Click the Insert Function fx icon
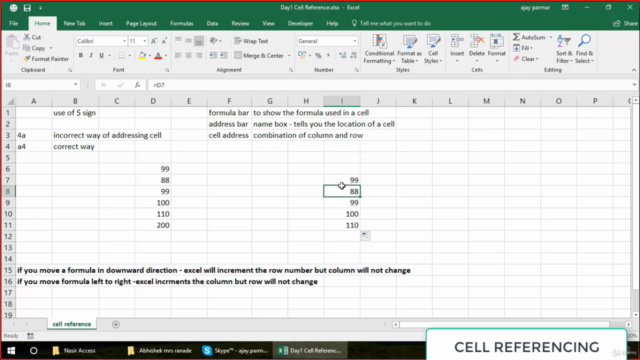640x360 pixels. pyautogui.click(x=137, y=85)
